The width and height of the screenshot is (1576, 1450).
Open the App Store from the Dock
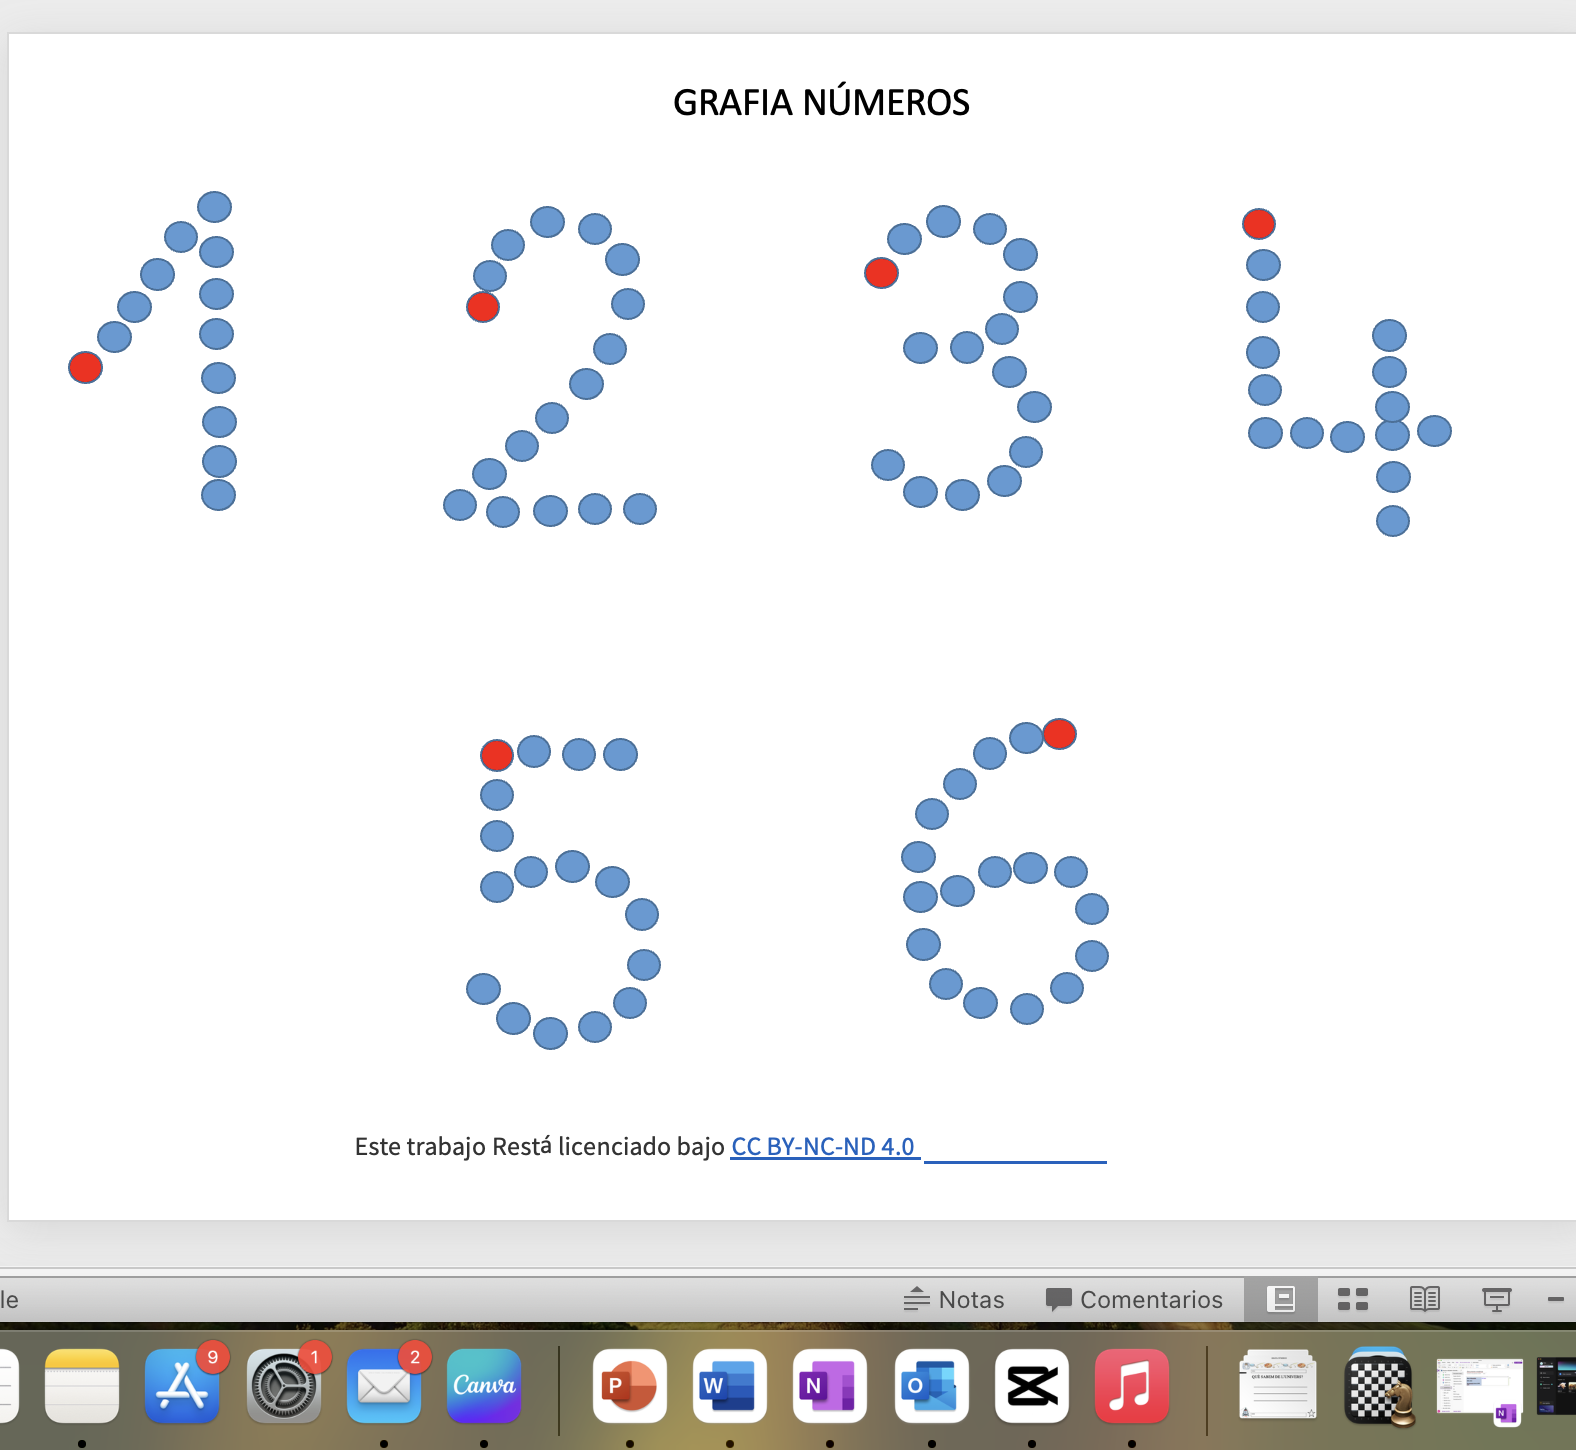pos(182,1386)
